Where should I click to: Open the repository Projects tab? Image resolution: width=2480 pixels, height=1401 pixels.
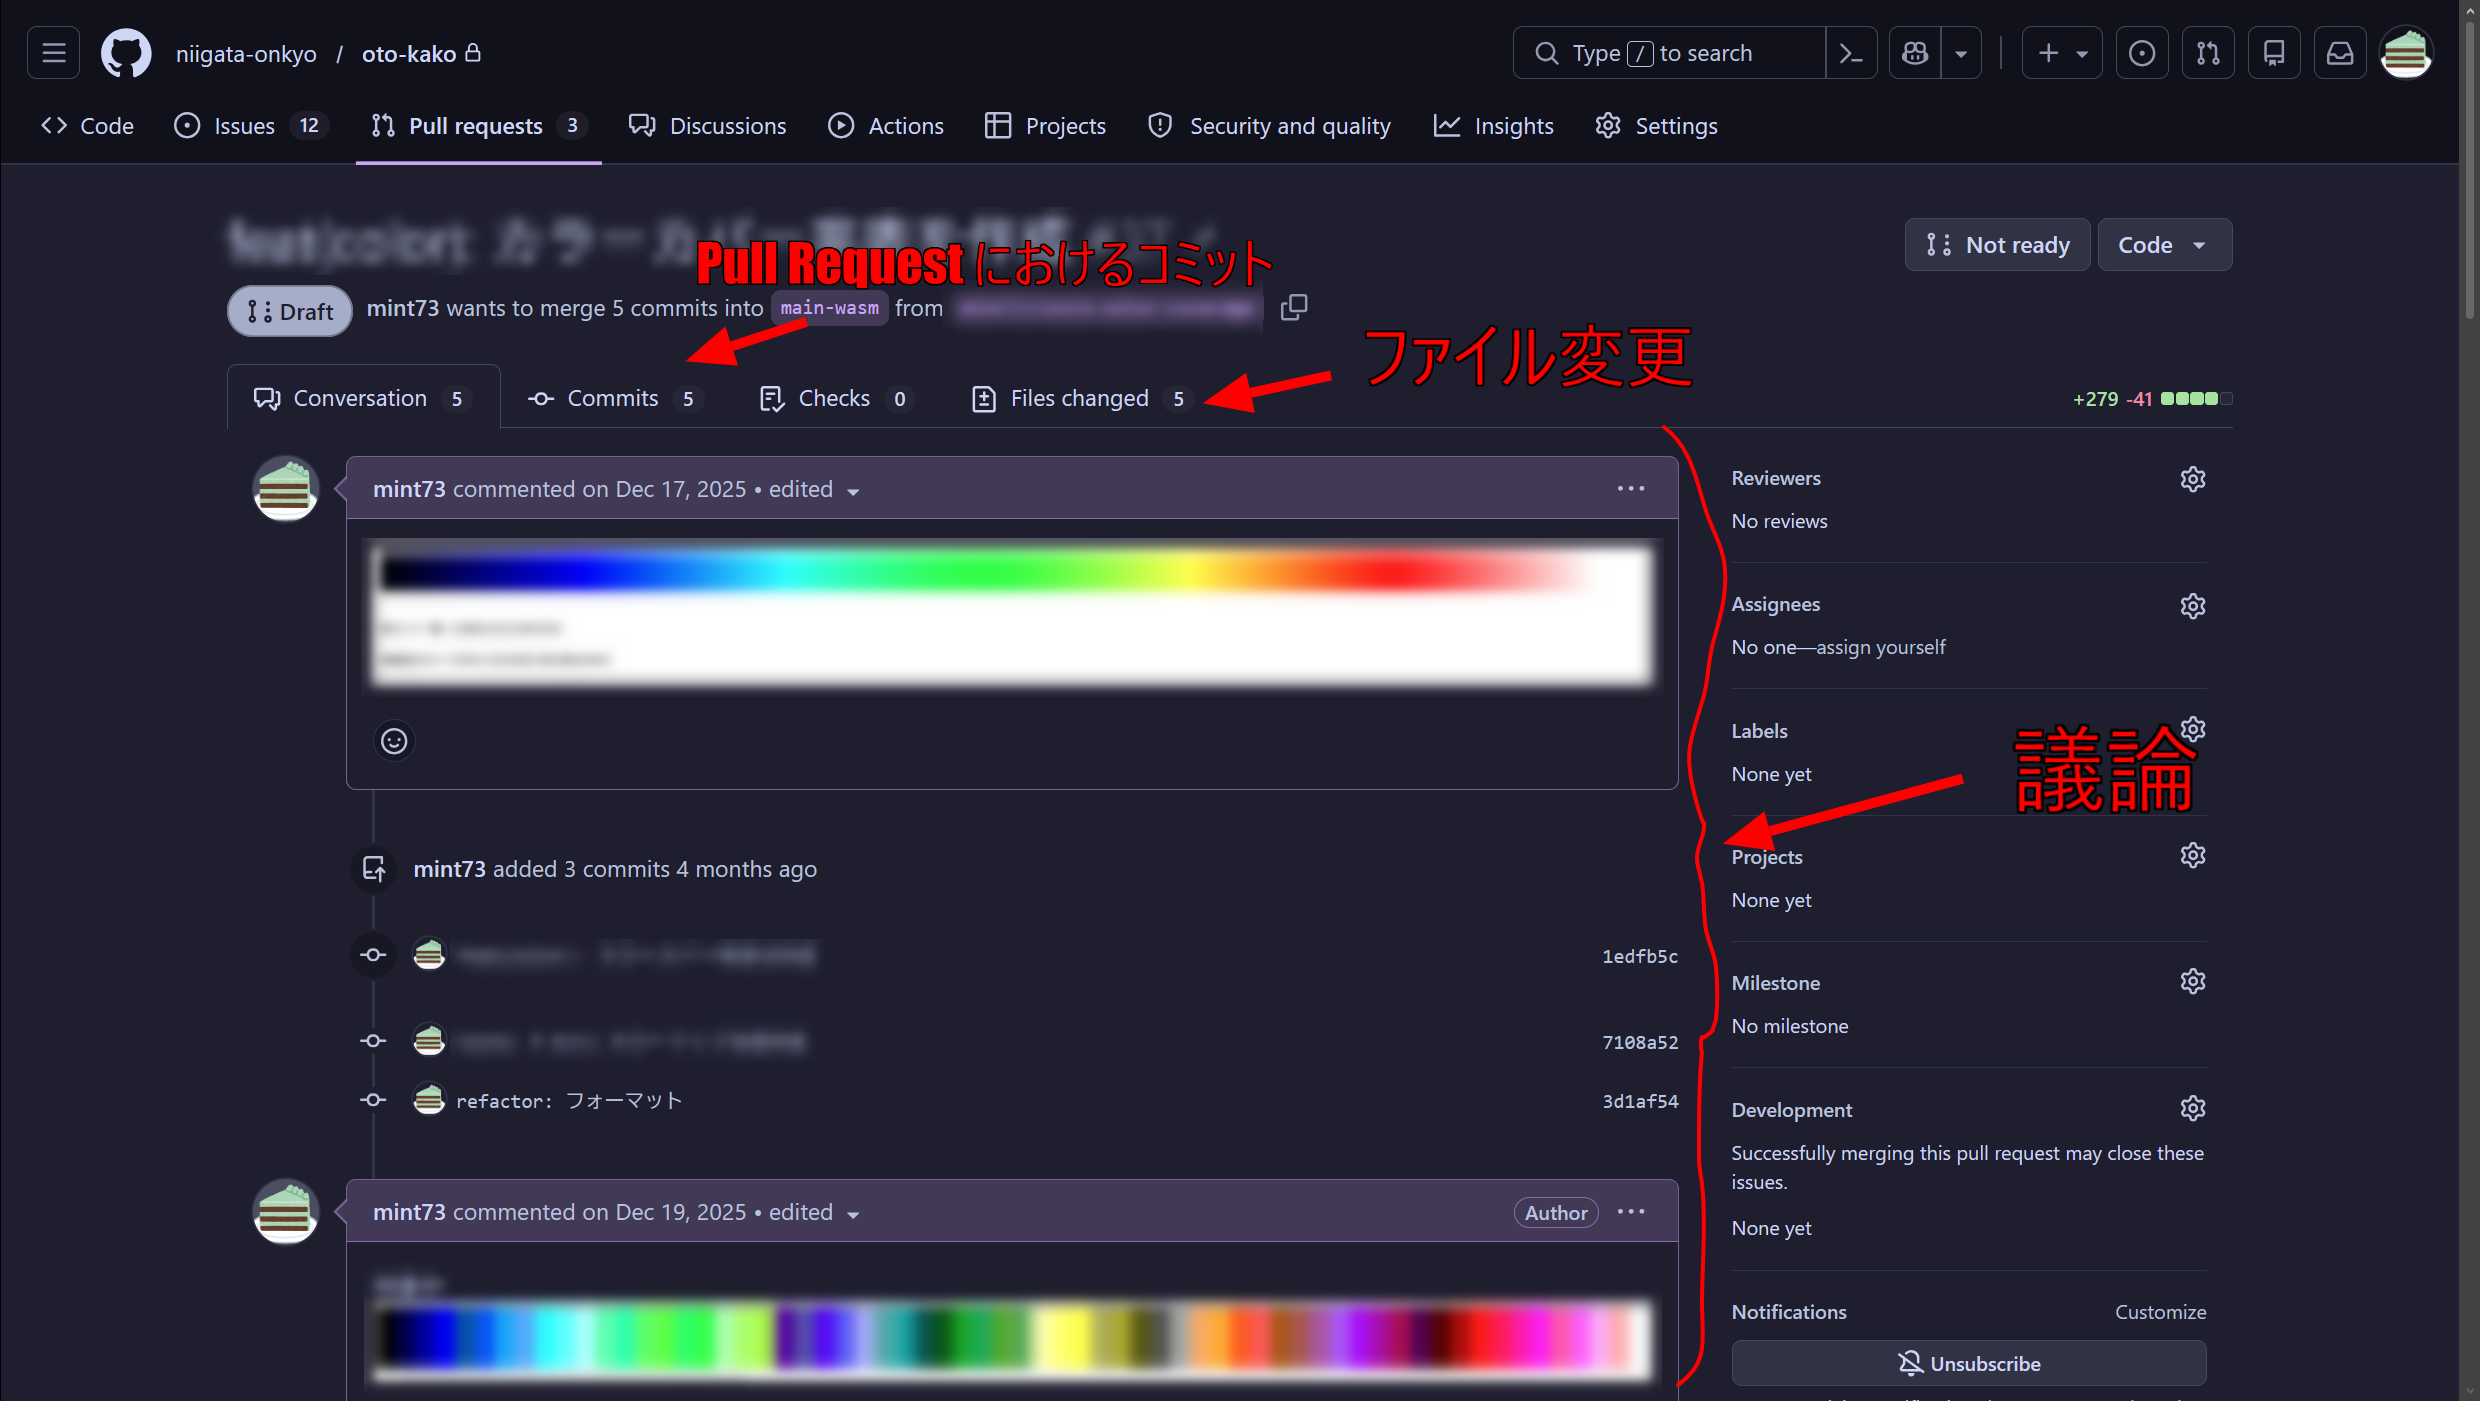(x=1046, y=126)
